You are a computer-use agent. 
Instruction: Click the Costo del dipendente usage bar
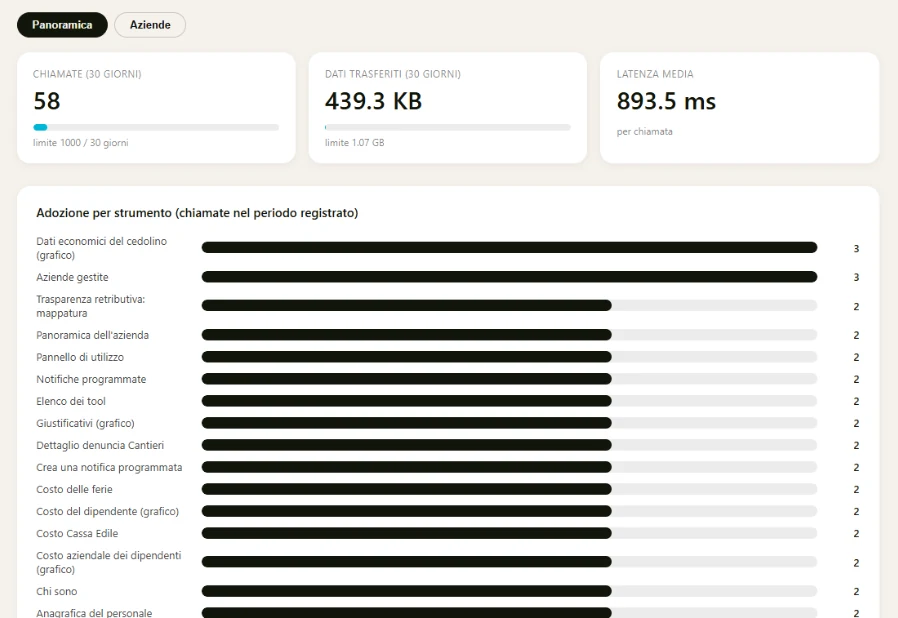509,511
